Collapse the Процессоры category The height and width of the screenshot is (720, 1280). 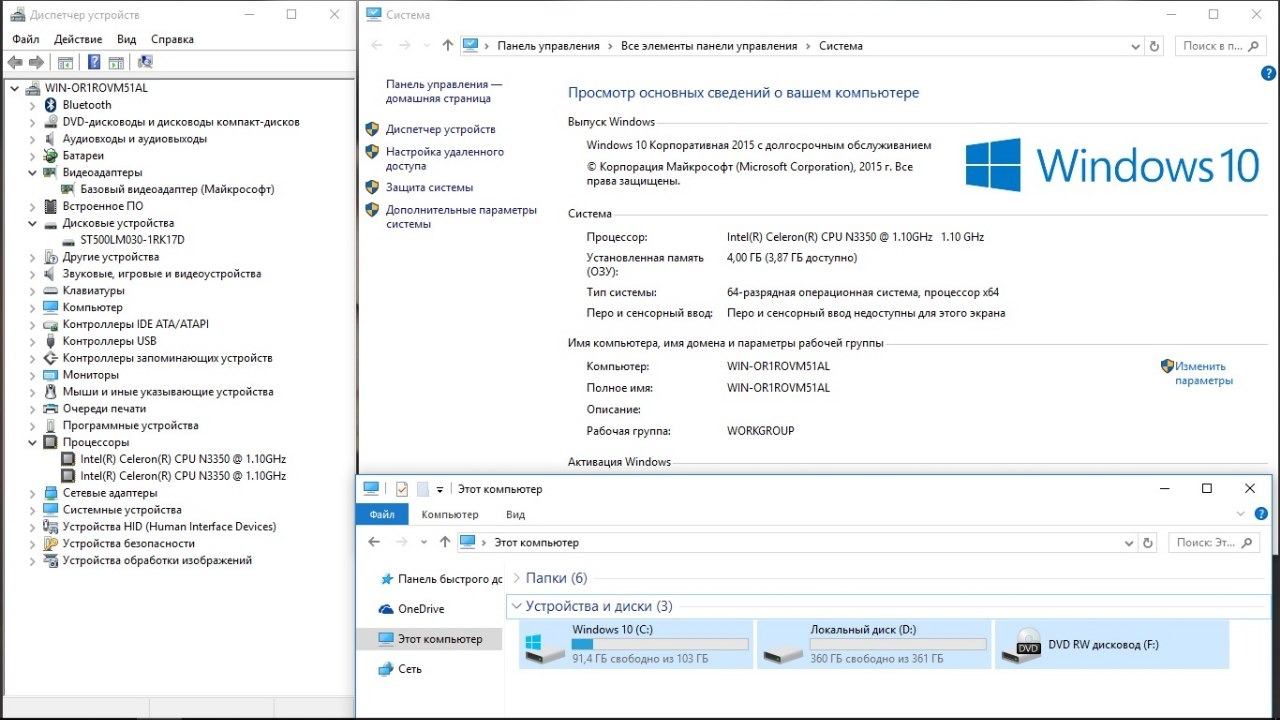click(x=33, y=442)
